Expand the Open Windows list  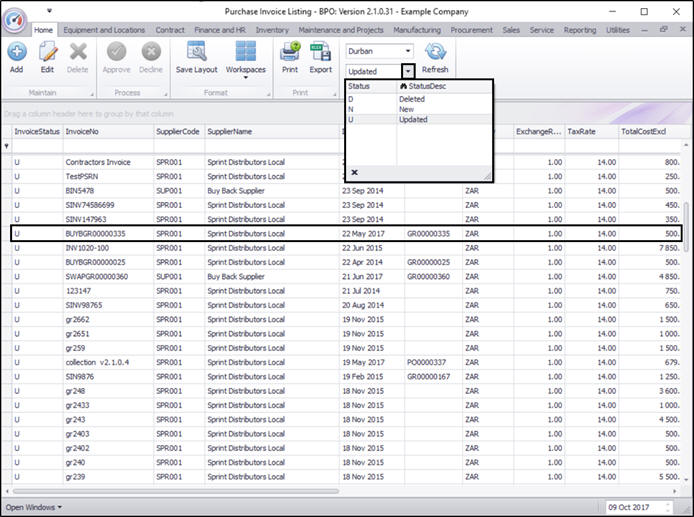[x=33, y=507]
